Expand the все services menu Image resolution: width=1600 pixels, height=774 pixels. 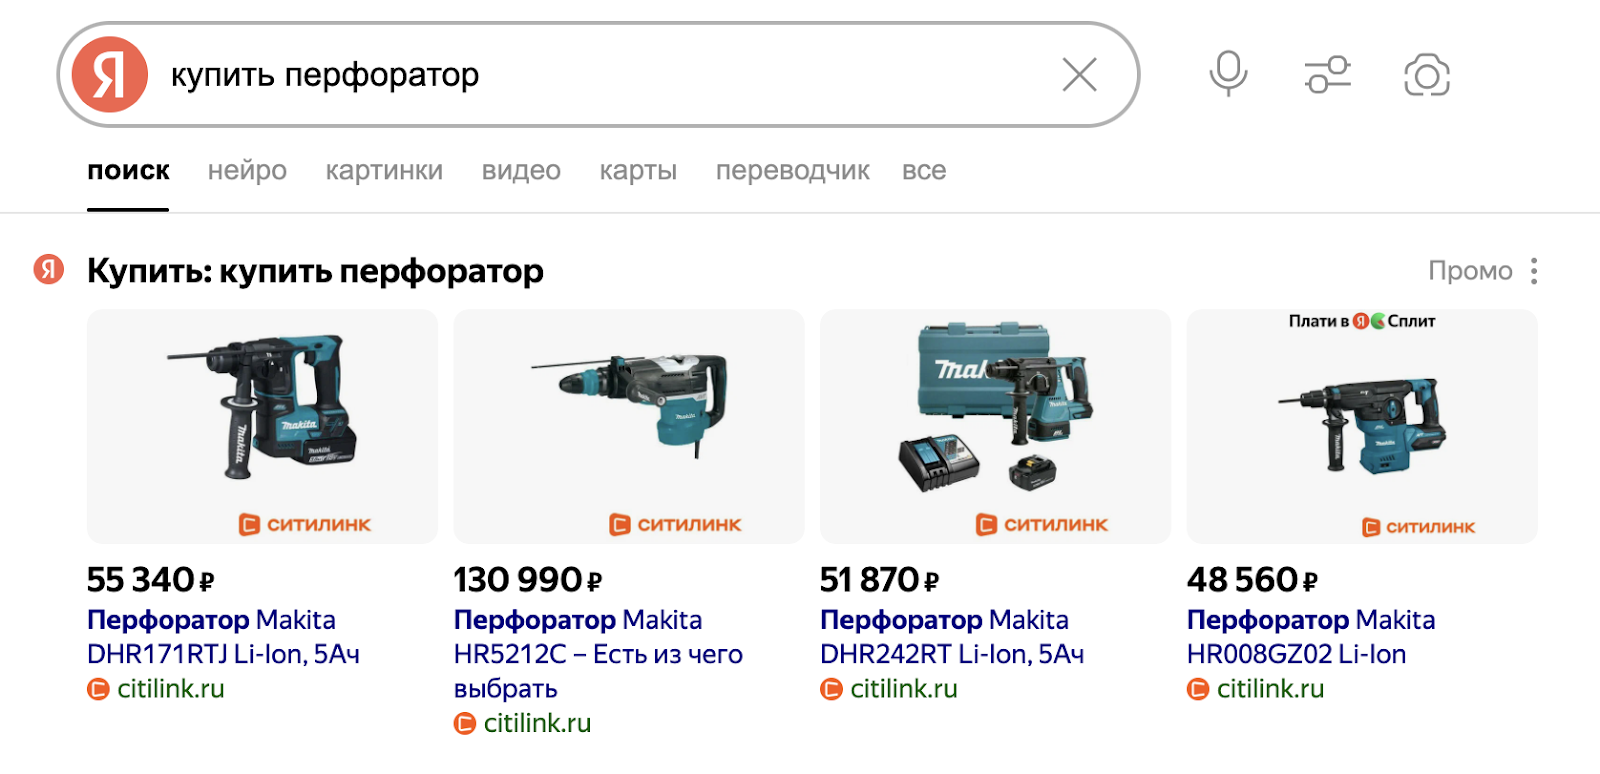pyautogui.click(x=924, y=171)
